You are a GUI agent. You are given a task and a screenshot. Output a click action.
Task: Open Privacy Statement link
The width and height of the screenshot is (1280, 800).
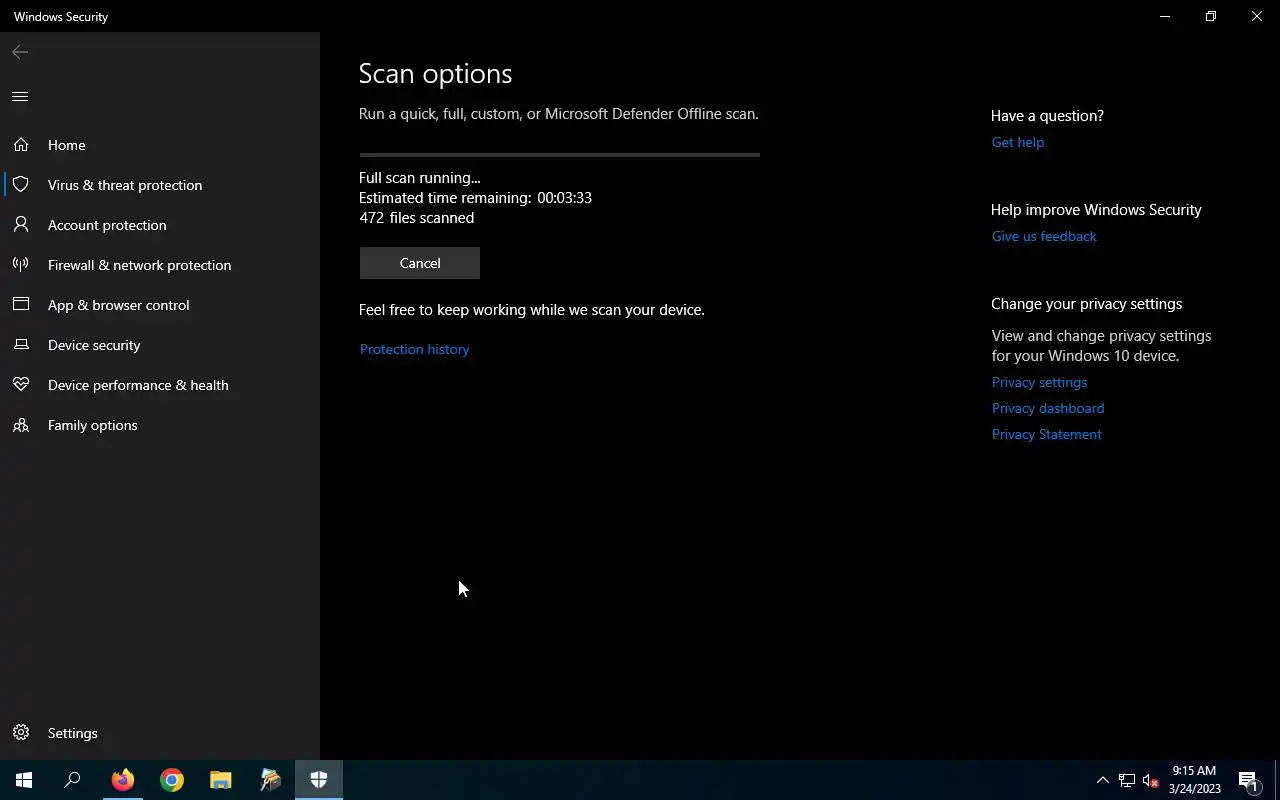pyautogui.click(x=1046, y=434)
